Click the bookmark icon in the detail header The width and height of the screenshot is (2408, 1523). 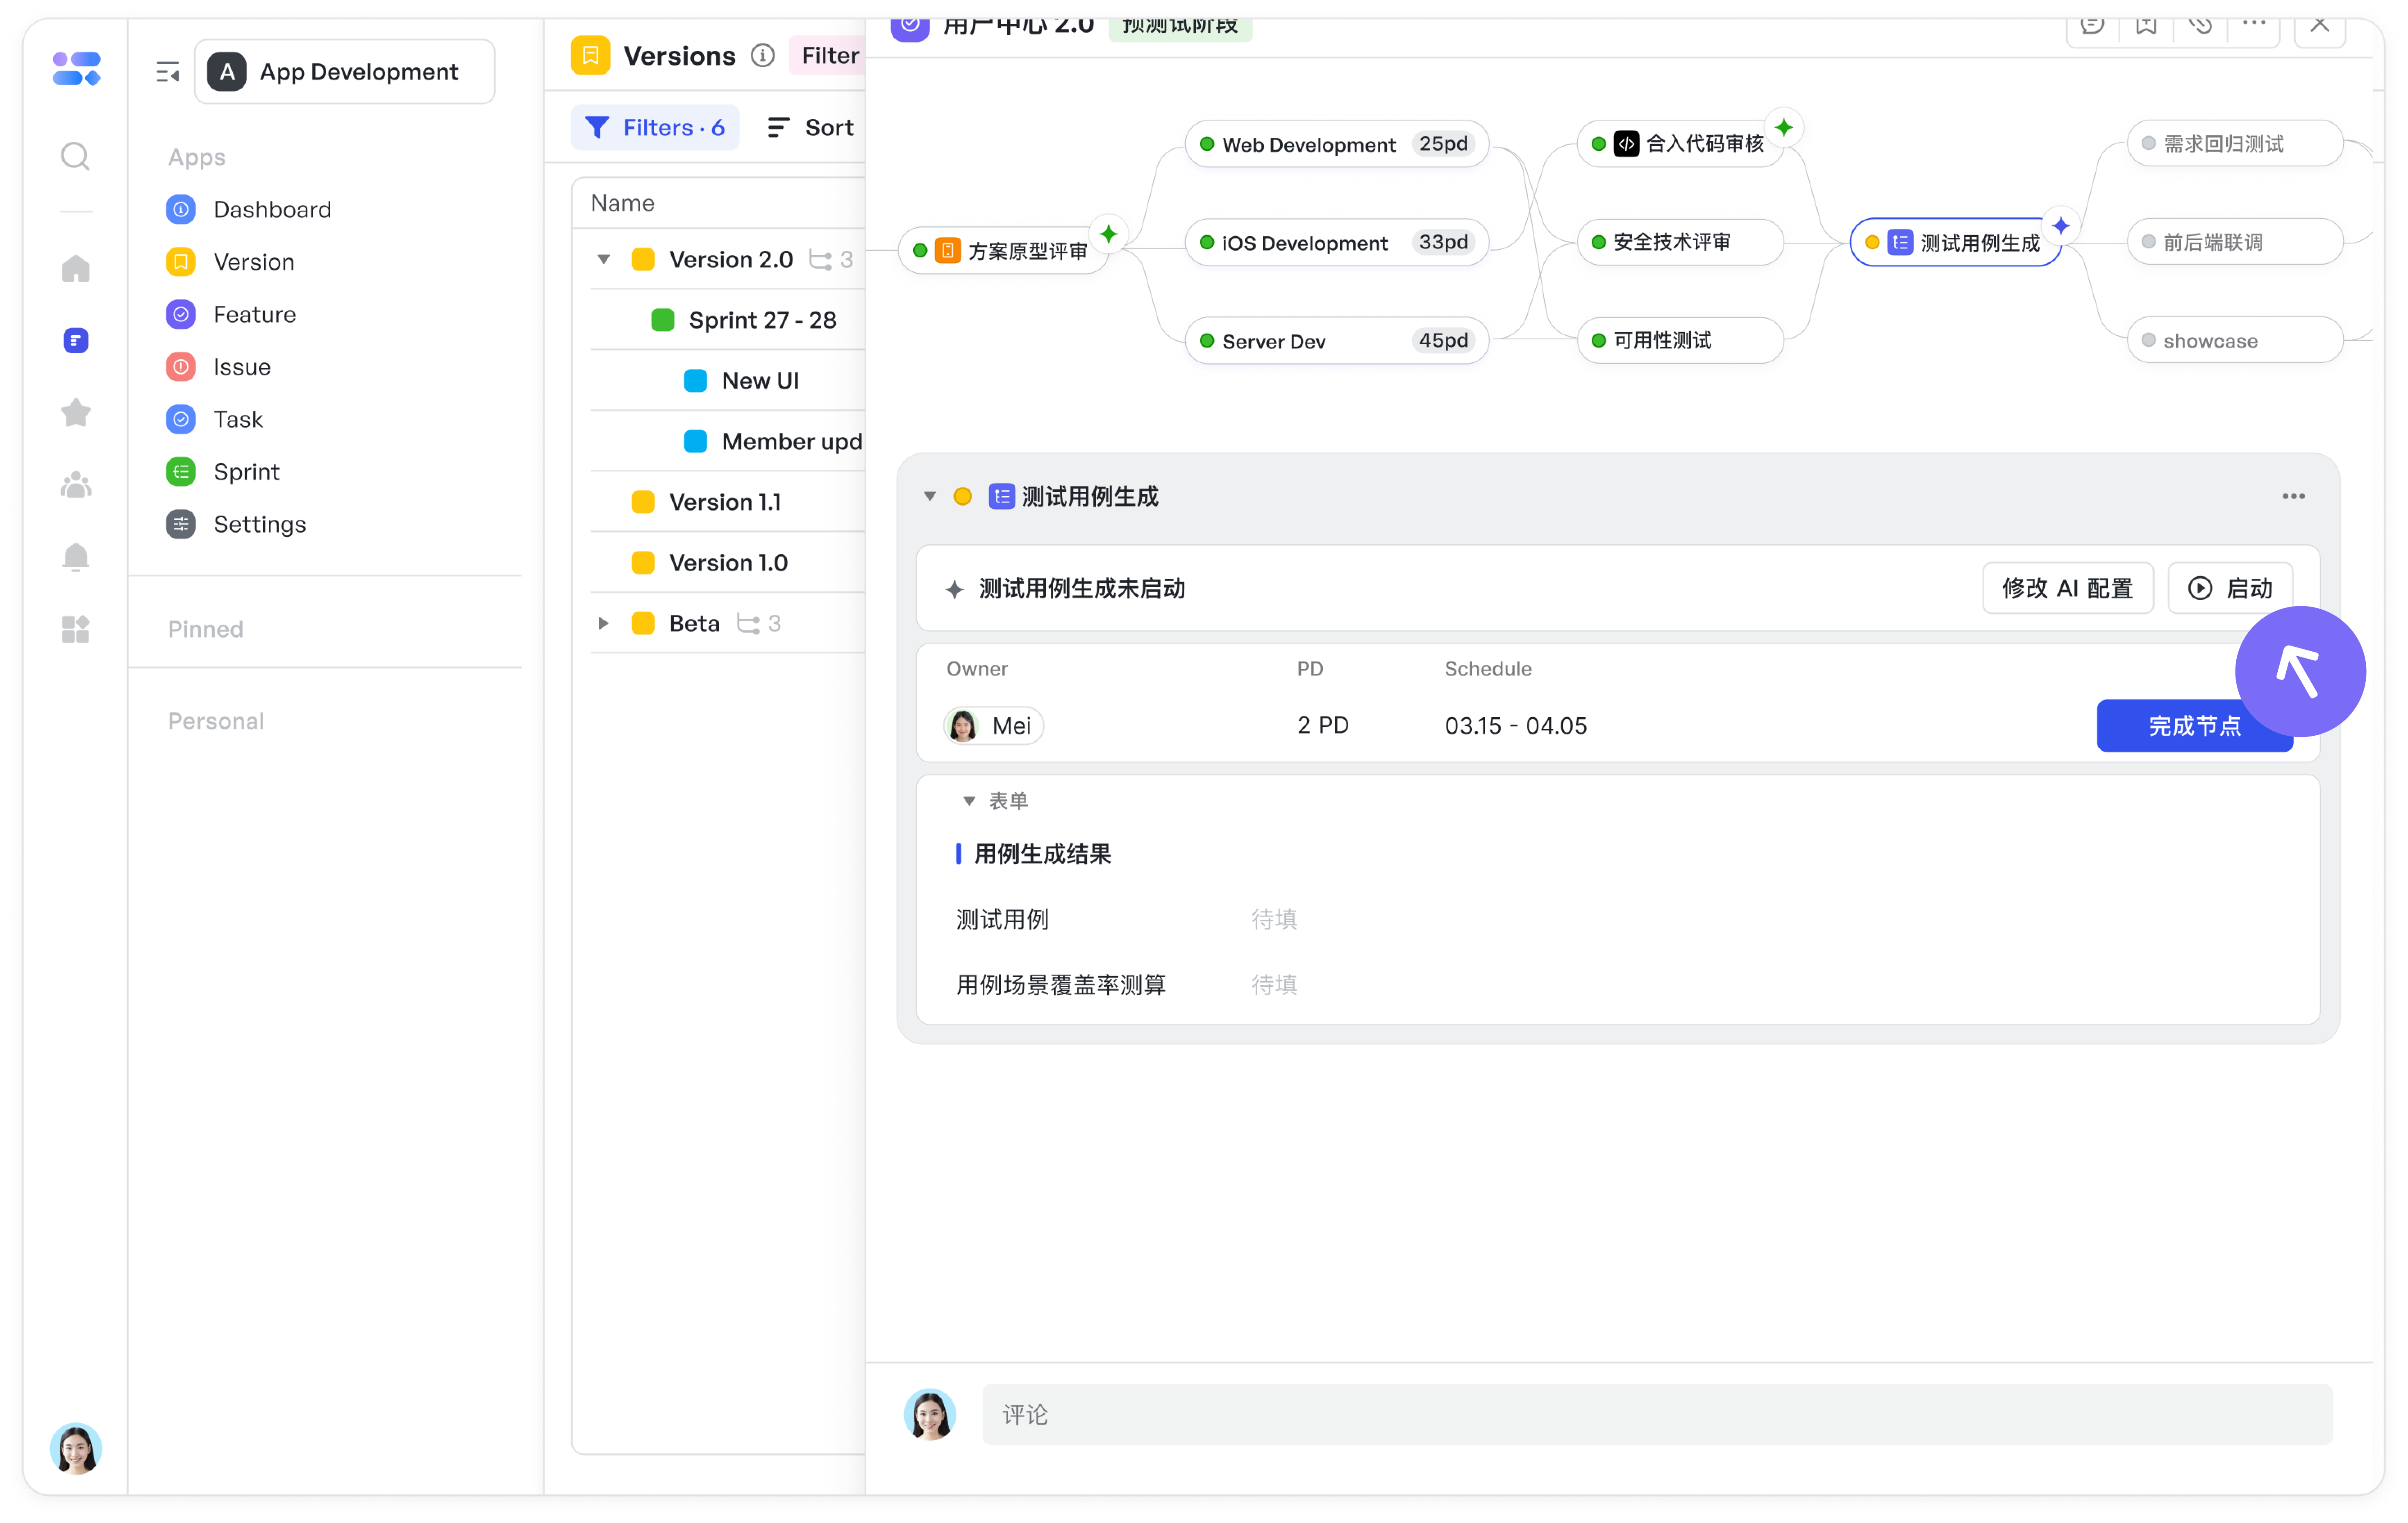[x=2146, y=24]
